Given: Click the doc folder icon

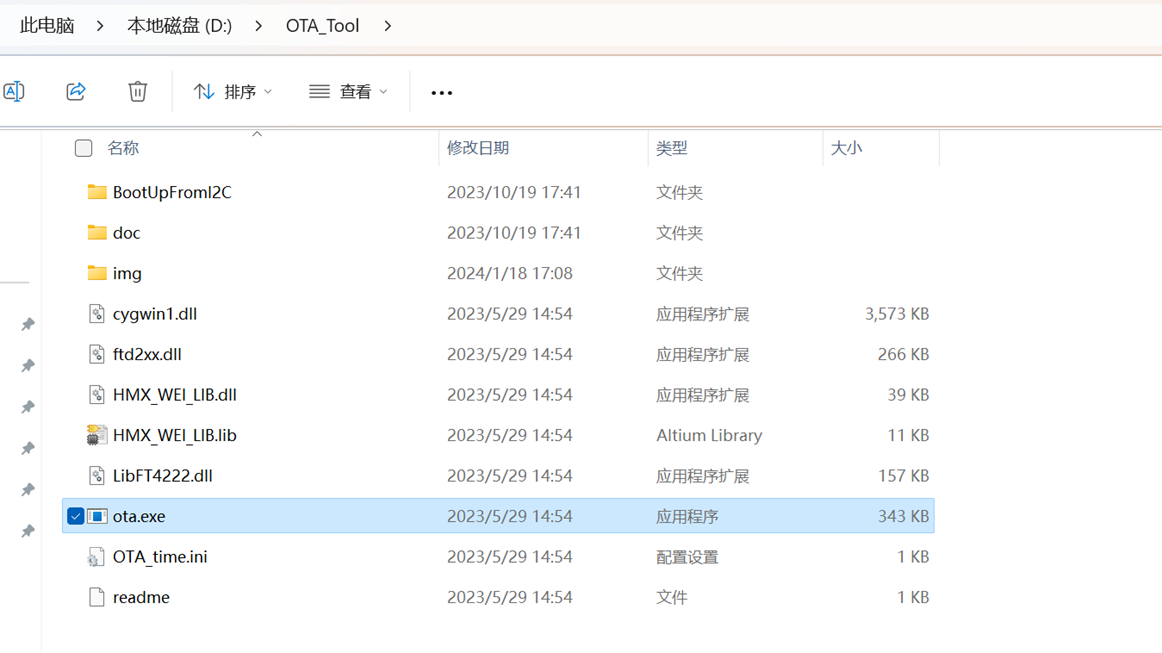Looking at the screenshot, I should (96, 233).
